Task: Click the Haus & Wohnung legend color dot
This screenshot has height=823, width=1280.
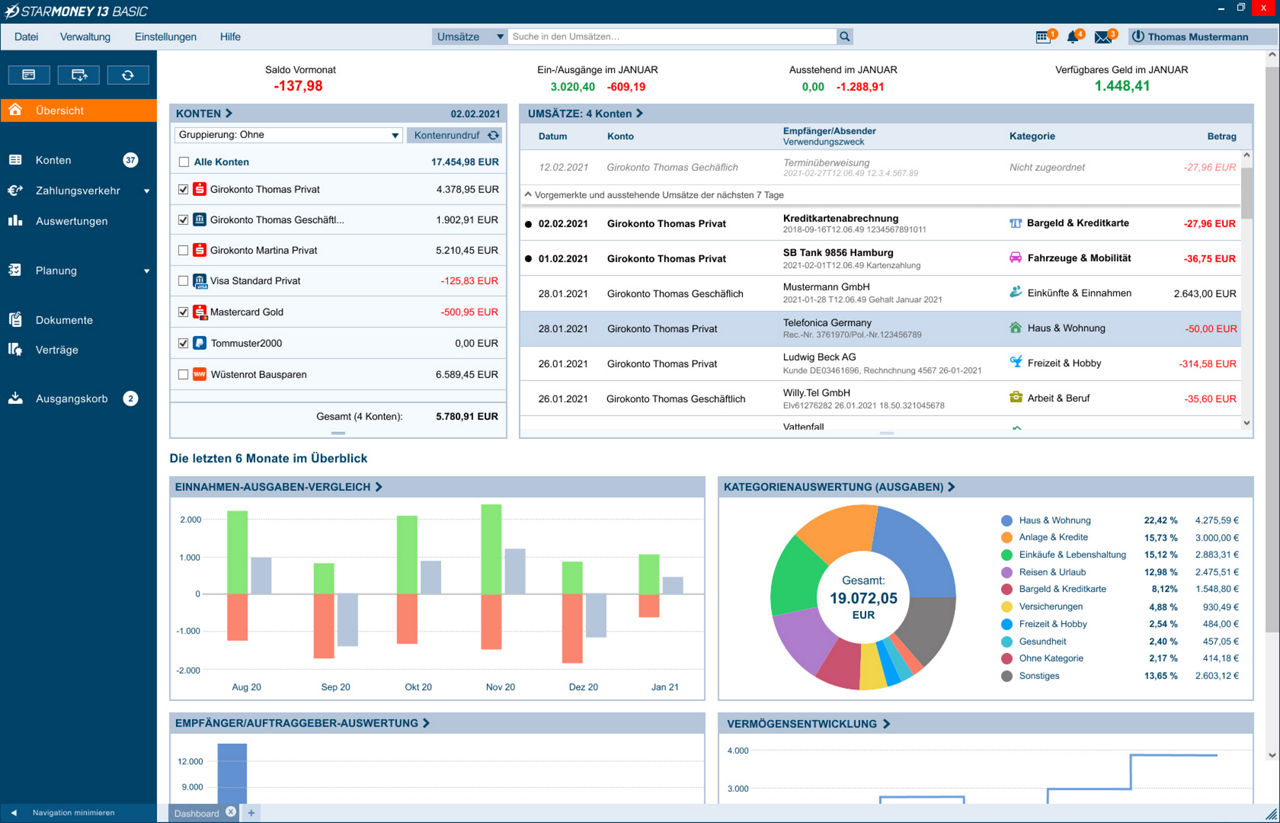Action: pos(1006,521)
